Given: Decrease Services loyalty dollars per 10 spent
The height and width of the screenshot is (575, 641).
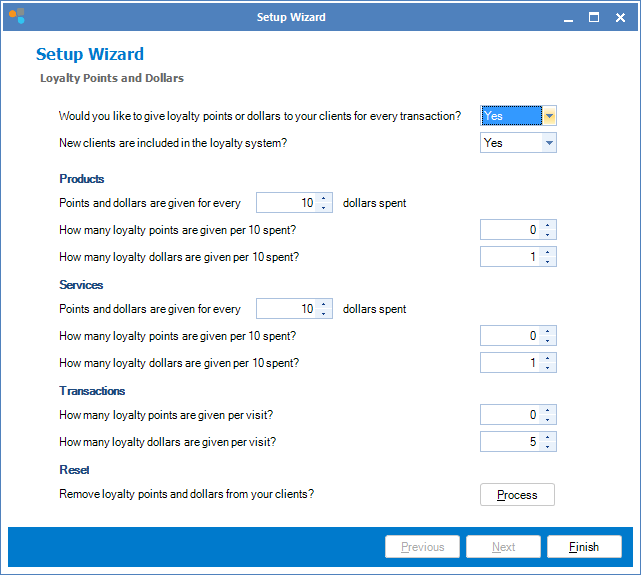Looking at the screenshot, I should [x=547, y=368].
